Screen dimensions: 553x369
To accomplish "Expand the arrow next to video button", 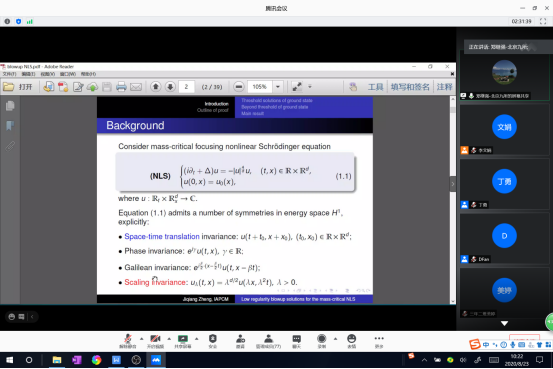I will [169, 339].
